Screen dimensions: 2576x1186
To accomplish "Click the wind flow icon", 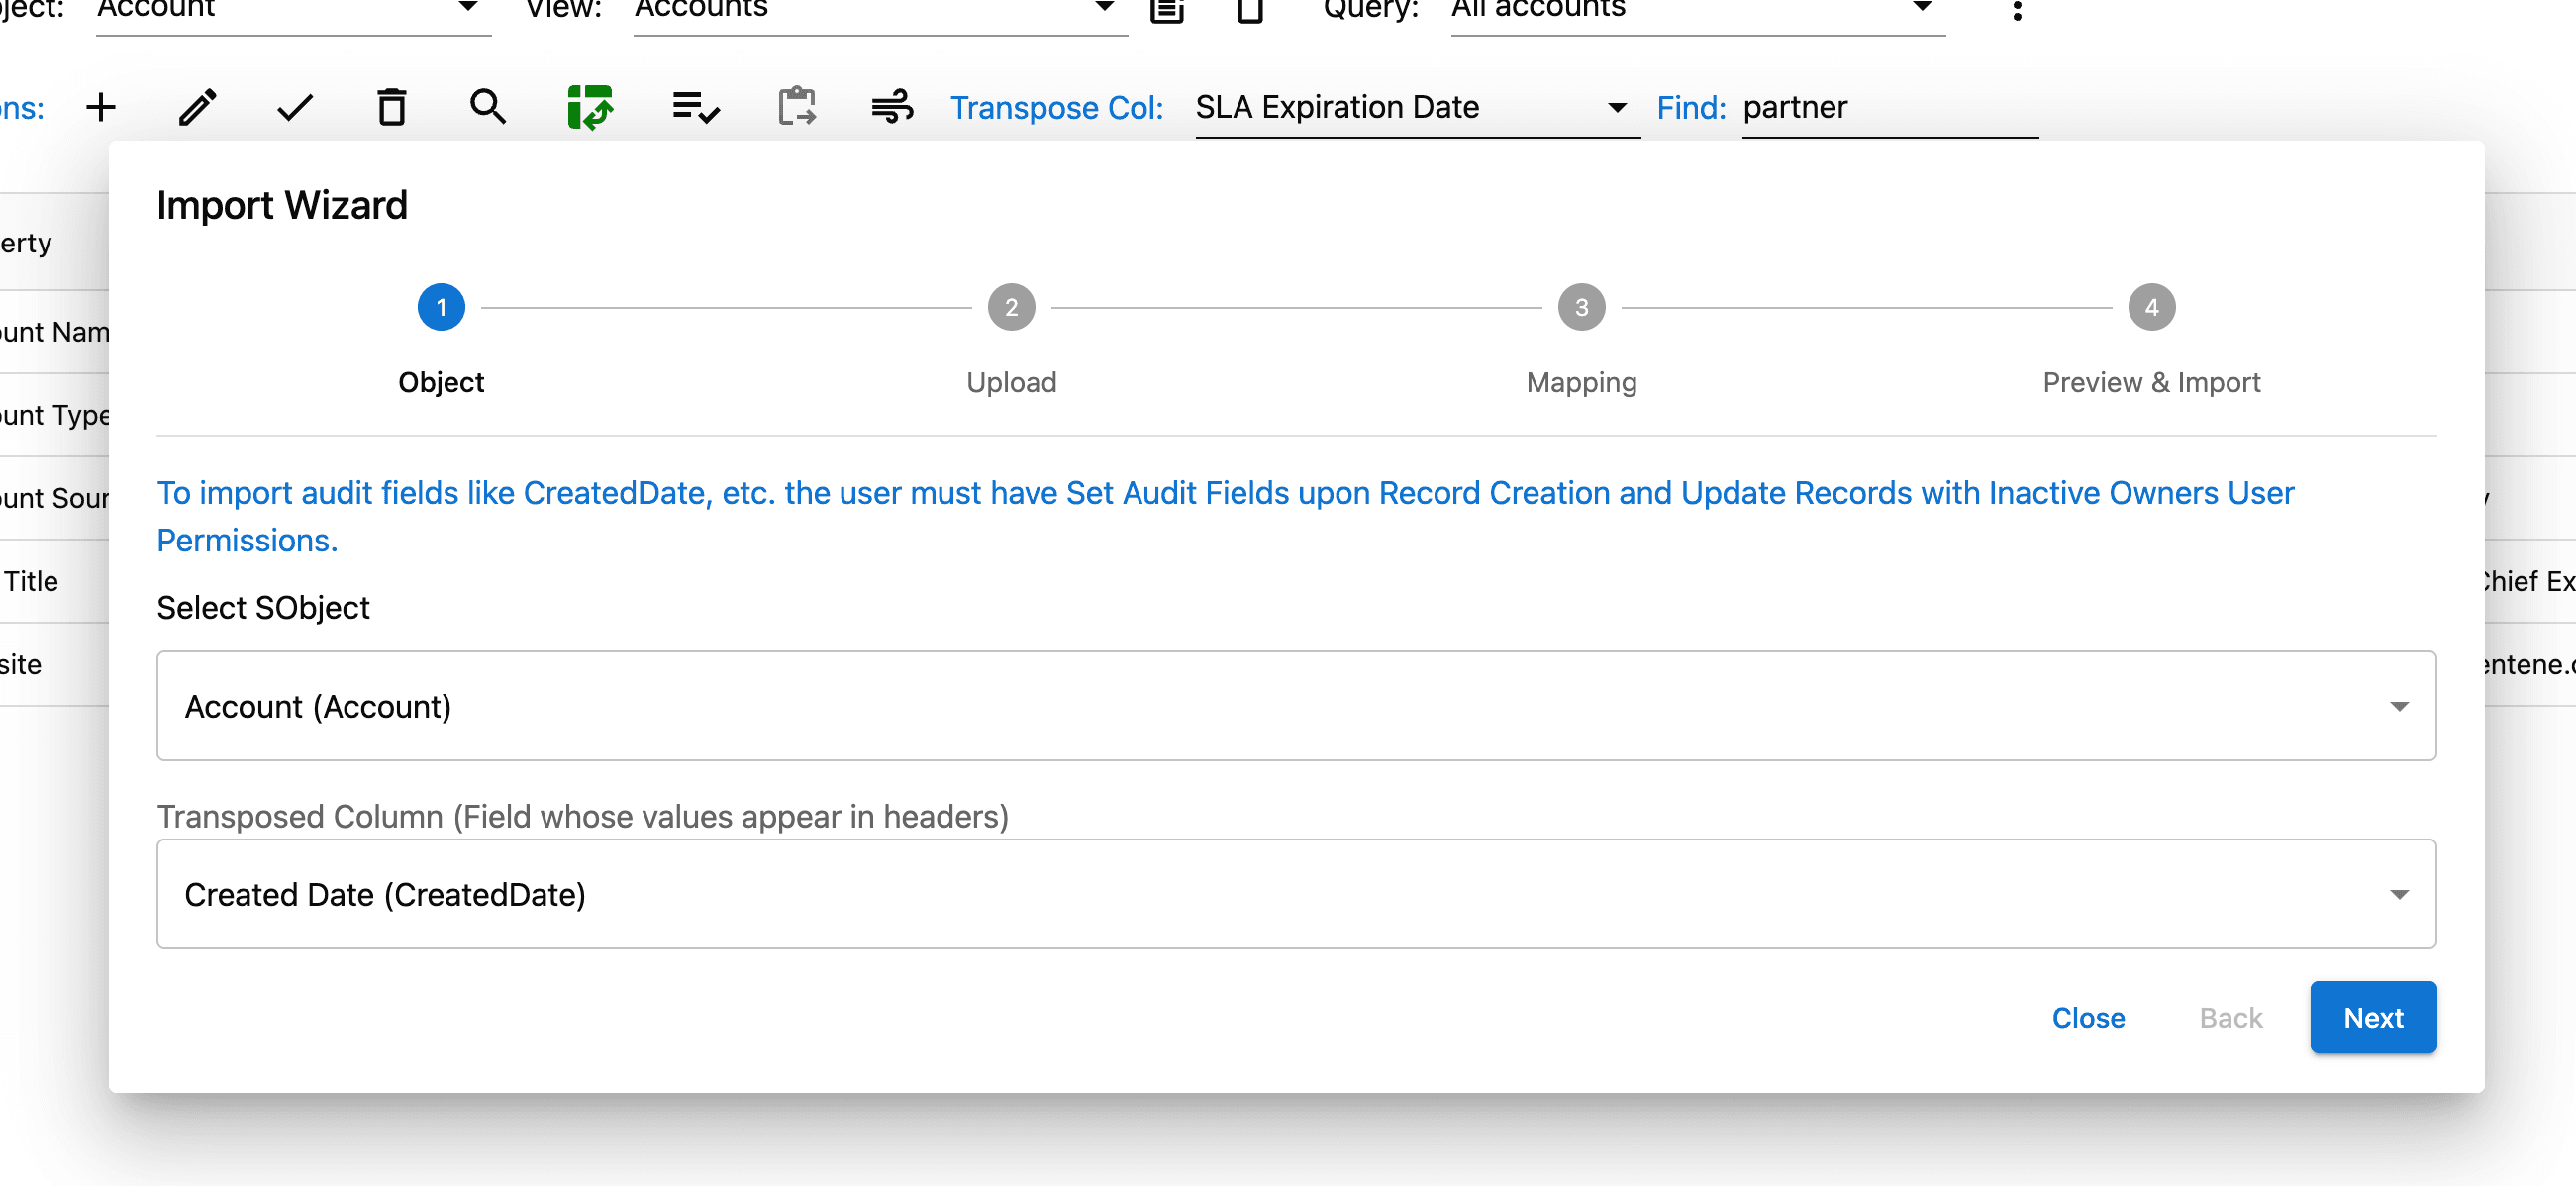I will click(892, 107).
